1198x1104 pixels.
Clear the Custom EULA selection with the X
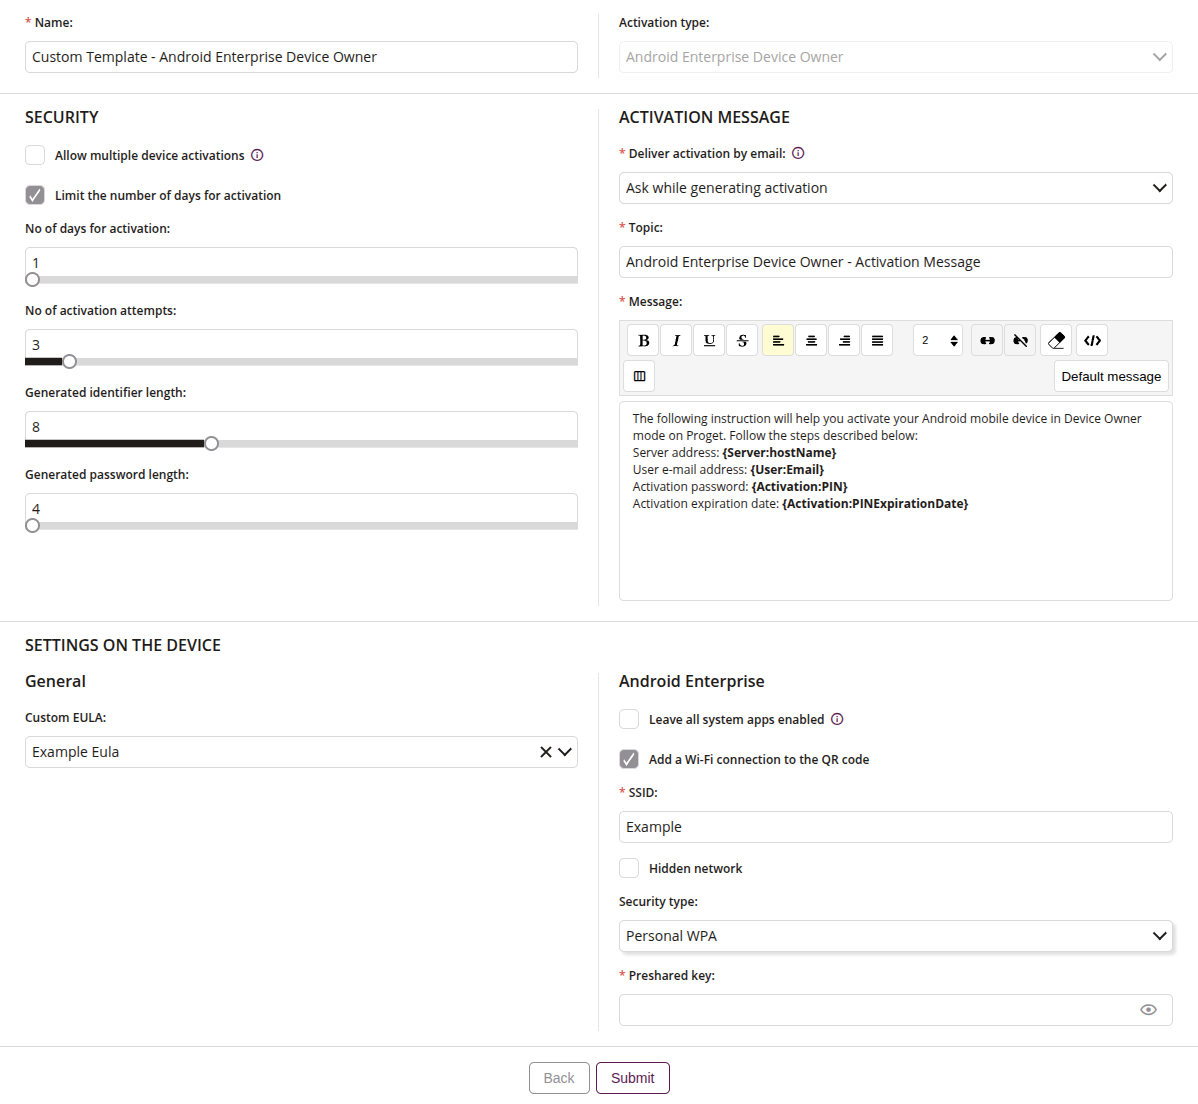click(x=547, y=752)
